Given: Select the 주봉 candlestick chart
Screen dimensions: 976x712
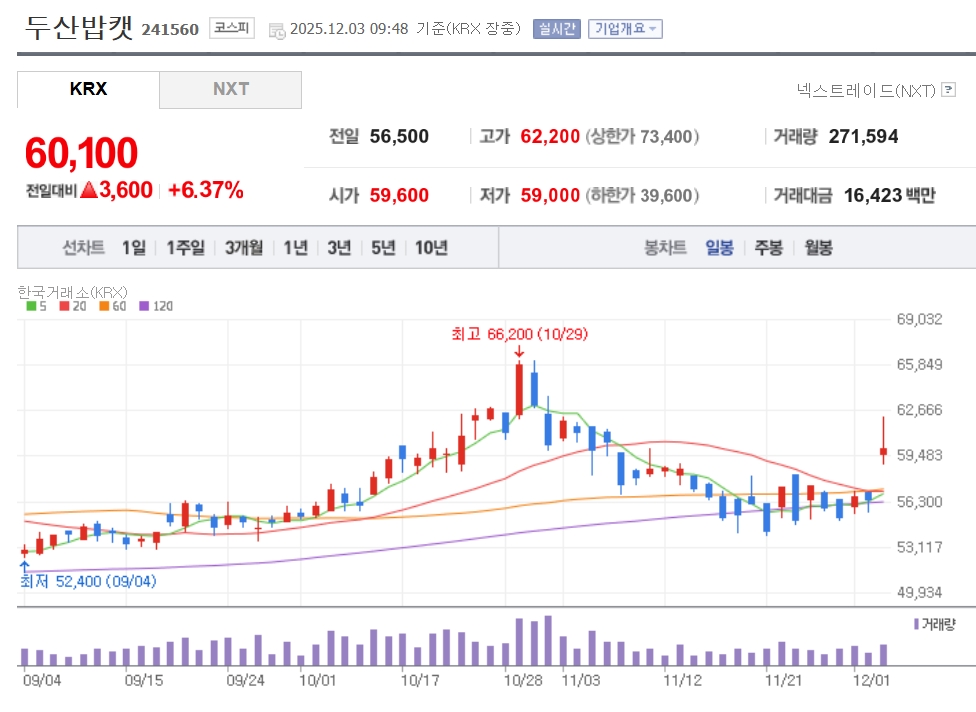Looking at the screenshot, I should 769,248.
